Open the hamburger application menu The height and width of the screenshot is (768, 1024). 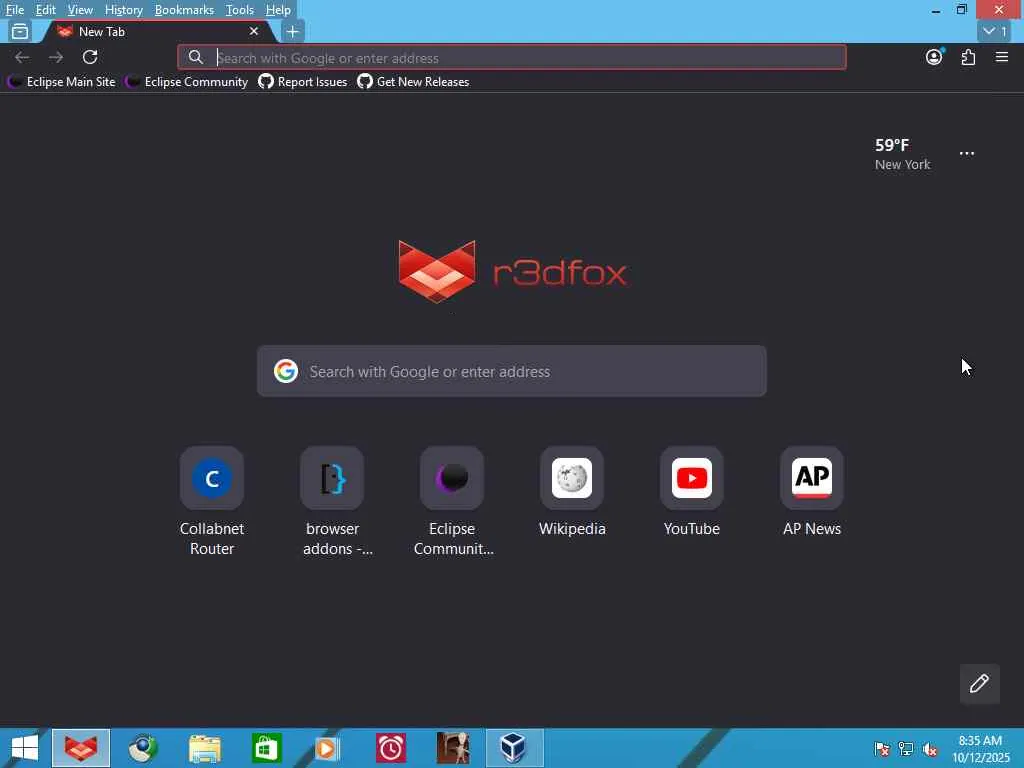point(1002,57)
